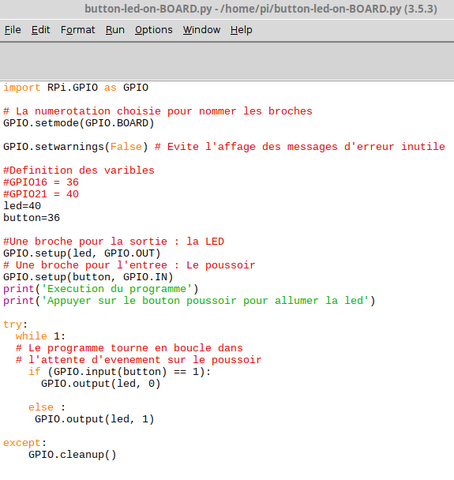Click the GPIO.setup(button, GPIO.IN) line
Viewport: 454px width, 480px height.
click(x=88, y=277)
